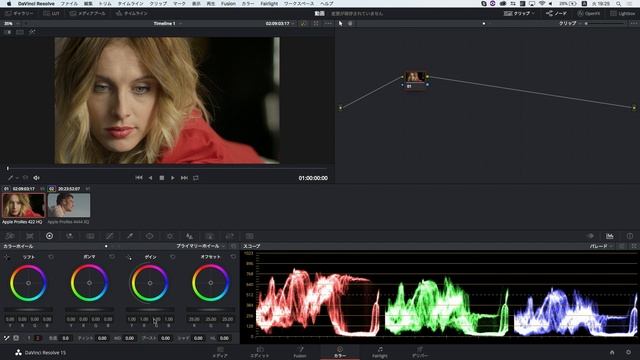Switch to the Fairlight page tab

coord(380,352)
